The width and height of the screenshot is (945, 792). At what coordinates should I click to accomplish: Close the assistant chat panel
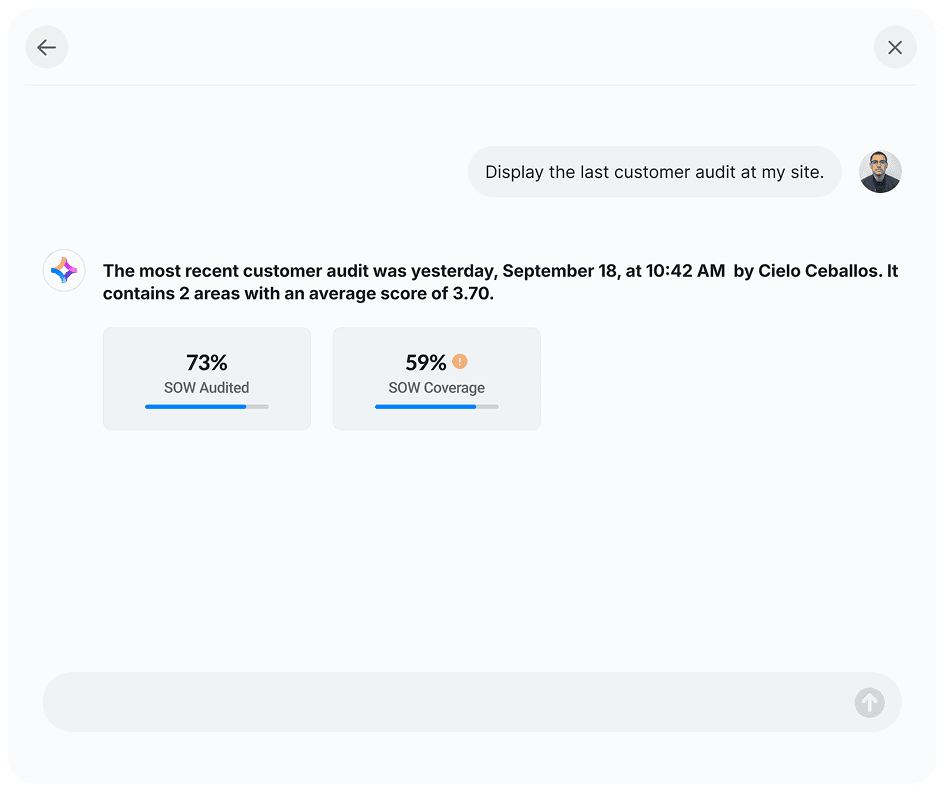(895, 47)
